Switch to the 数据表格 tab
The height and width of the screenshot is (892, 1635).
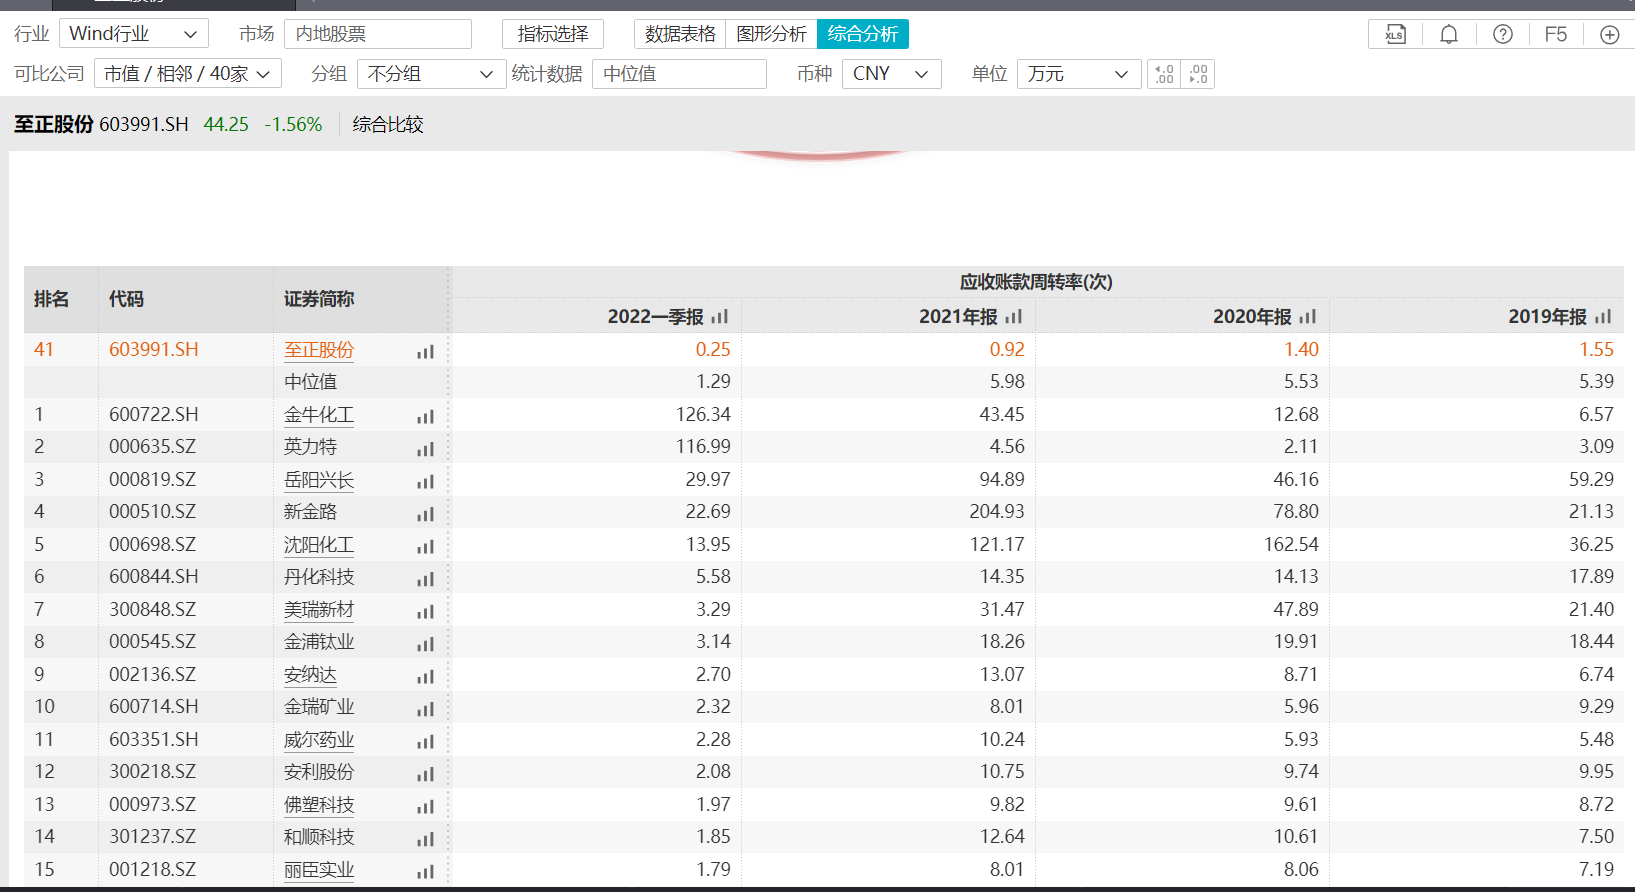click(680, 34)
